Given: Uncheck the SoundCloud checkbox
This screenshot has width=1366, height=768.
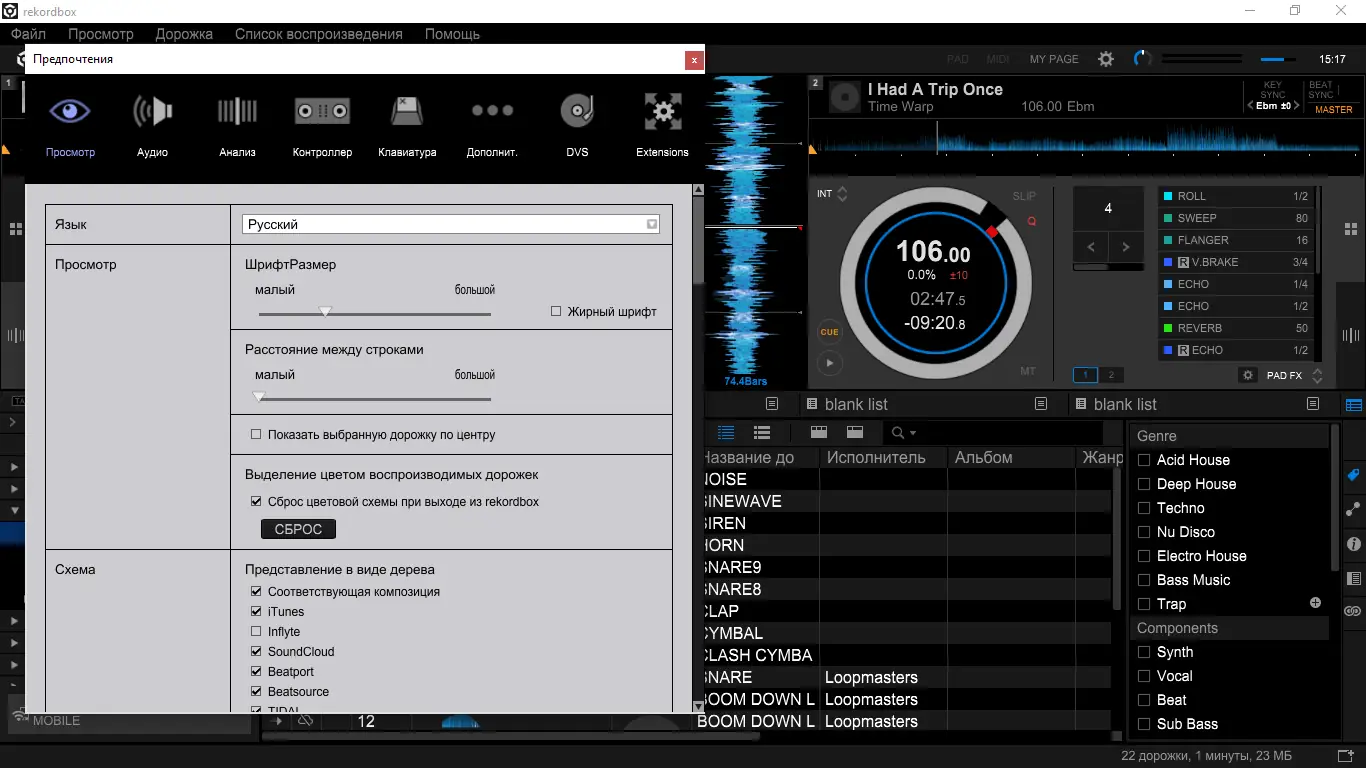Looking at the screenshot, I should [256, 651].
